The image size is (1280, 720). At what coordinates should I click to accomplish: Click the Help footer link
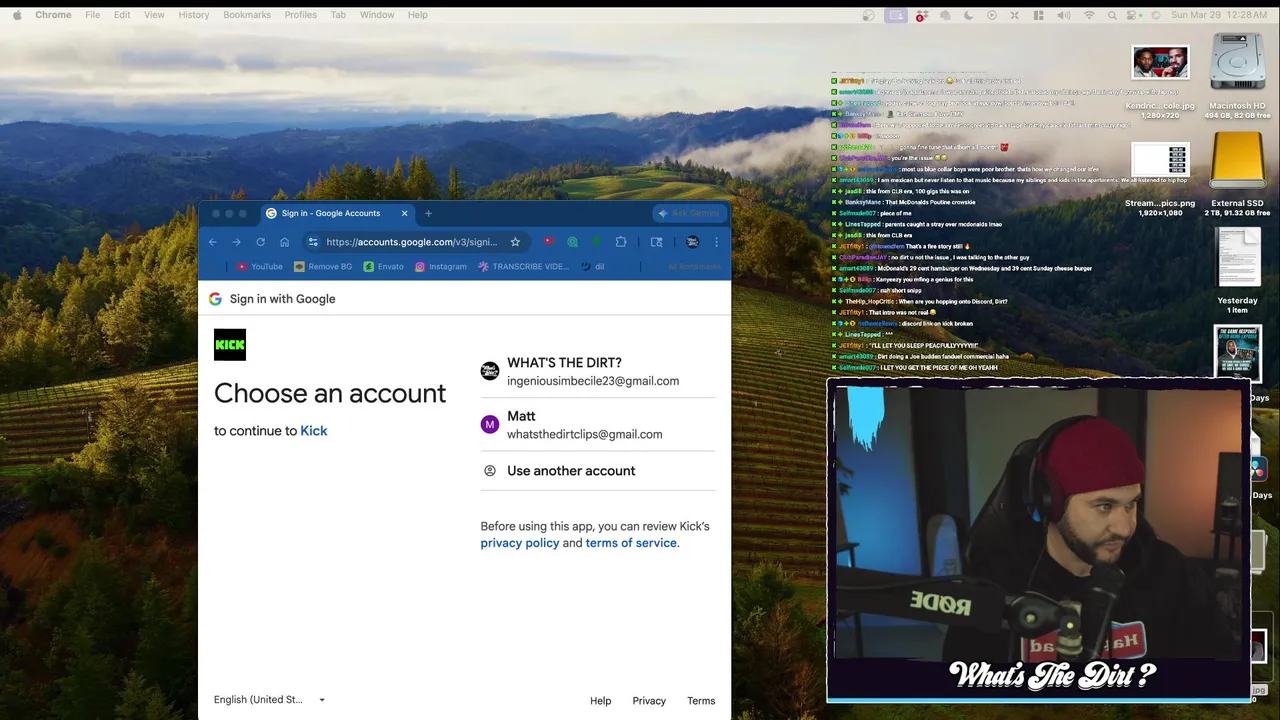[600, 701]
